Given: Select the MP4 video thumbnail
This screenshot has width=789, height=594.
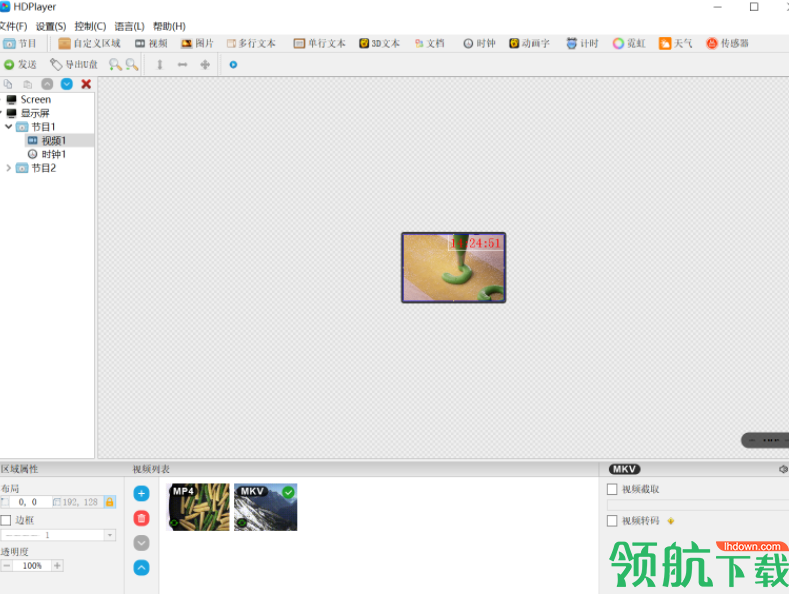Looking at the screenshot, I should tap(198, 507).
